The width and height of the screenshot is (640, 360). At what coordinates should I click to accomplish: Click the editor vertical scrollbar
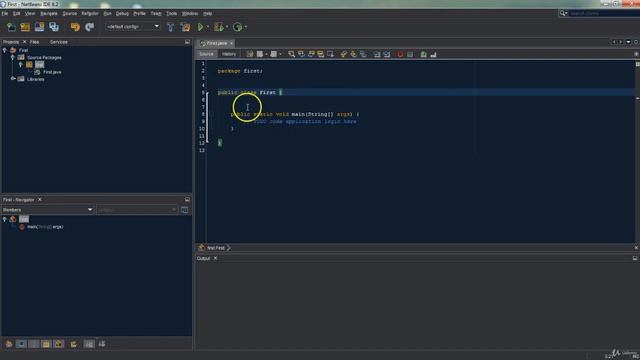point(638,151)
